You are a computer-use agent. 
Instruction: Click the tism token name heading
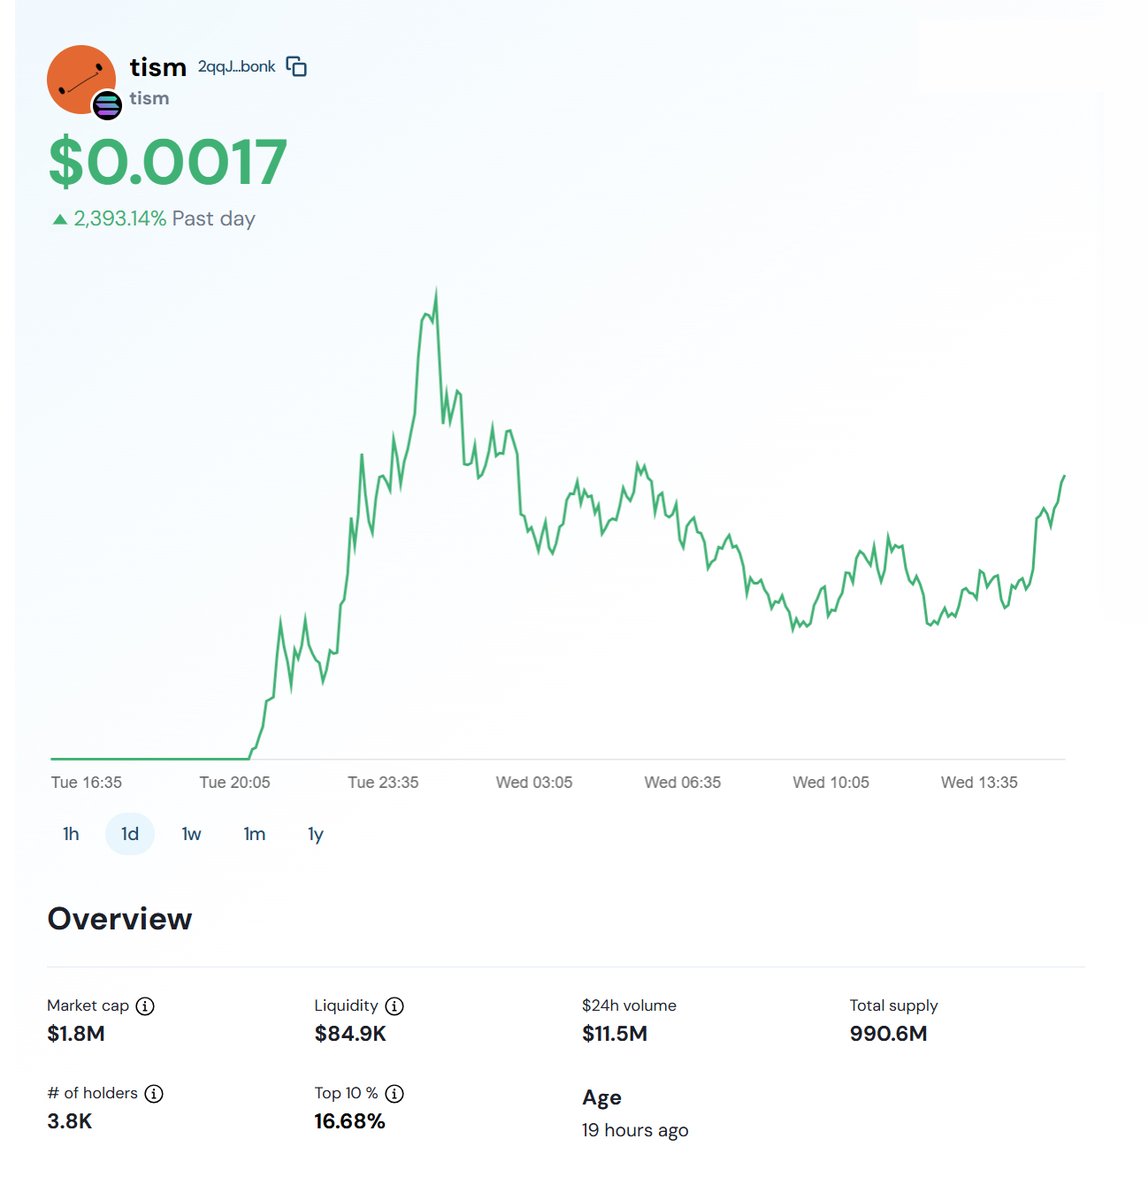coord(158,67)
